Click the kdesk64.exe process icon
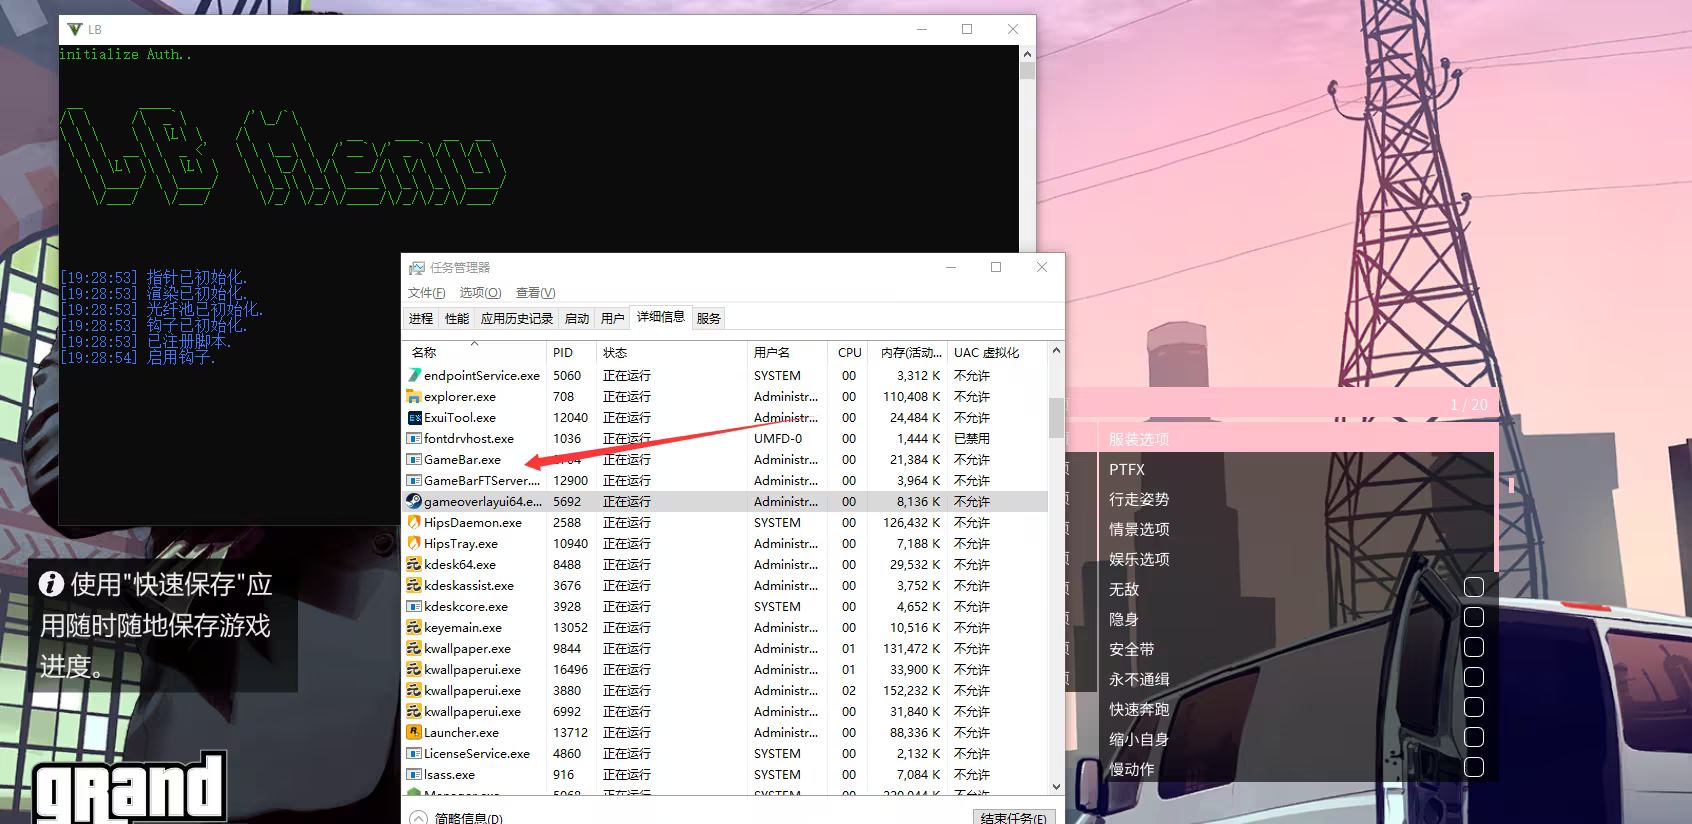The image size is (1692, 824). [x=414, y=564]
